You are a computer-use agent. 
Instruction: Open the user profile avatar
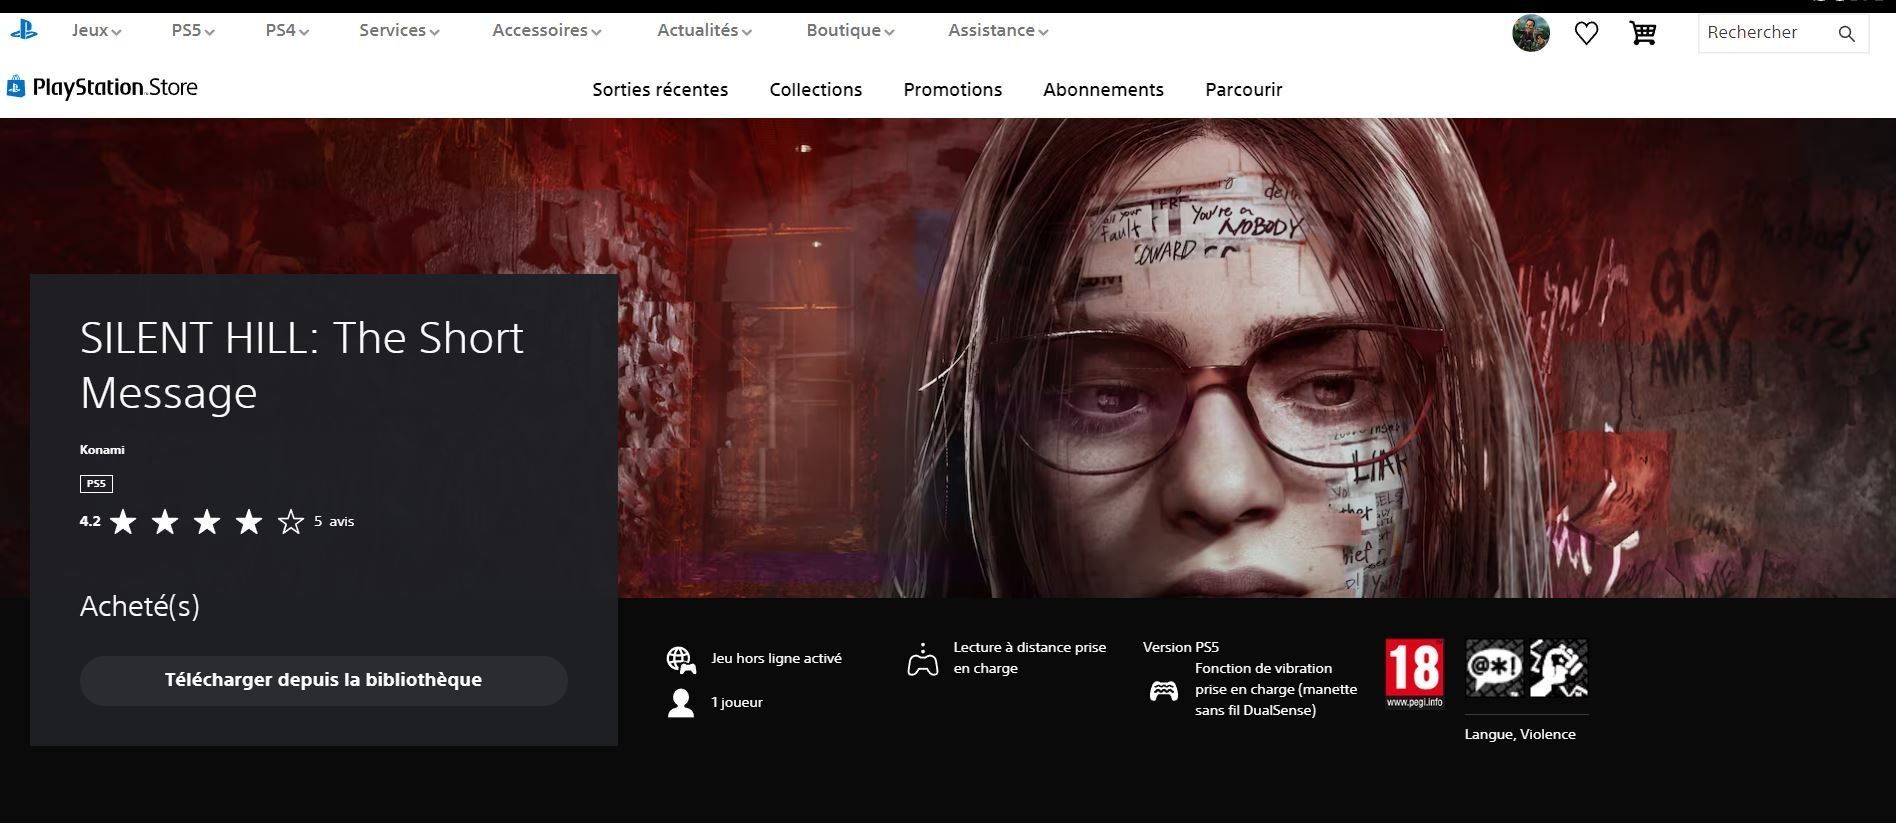(1530, 33)
